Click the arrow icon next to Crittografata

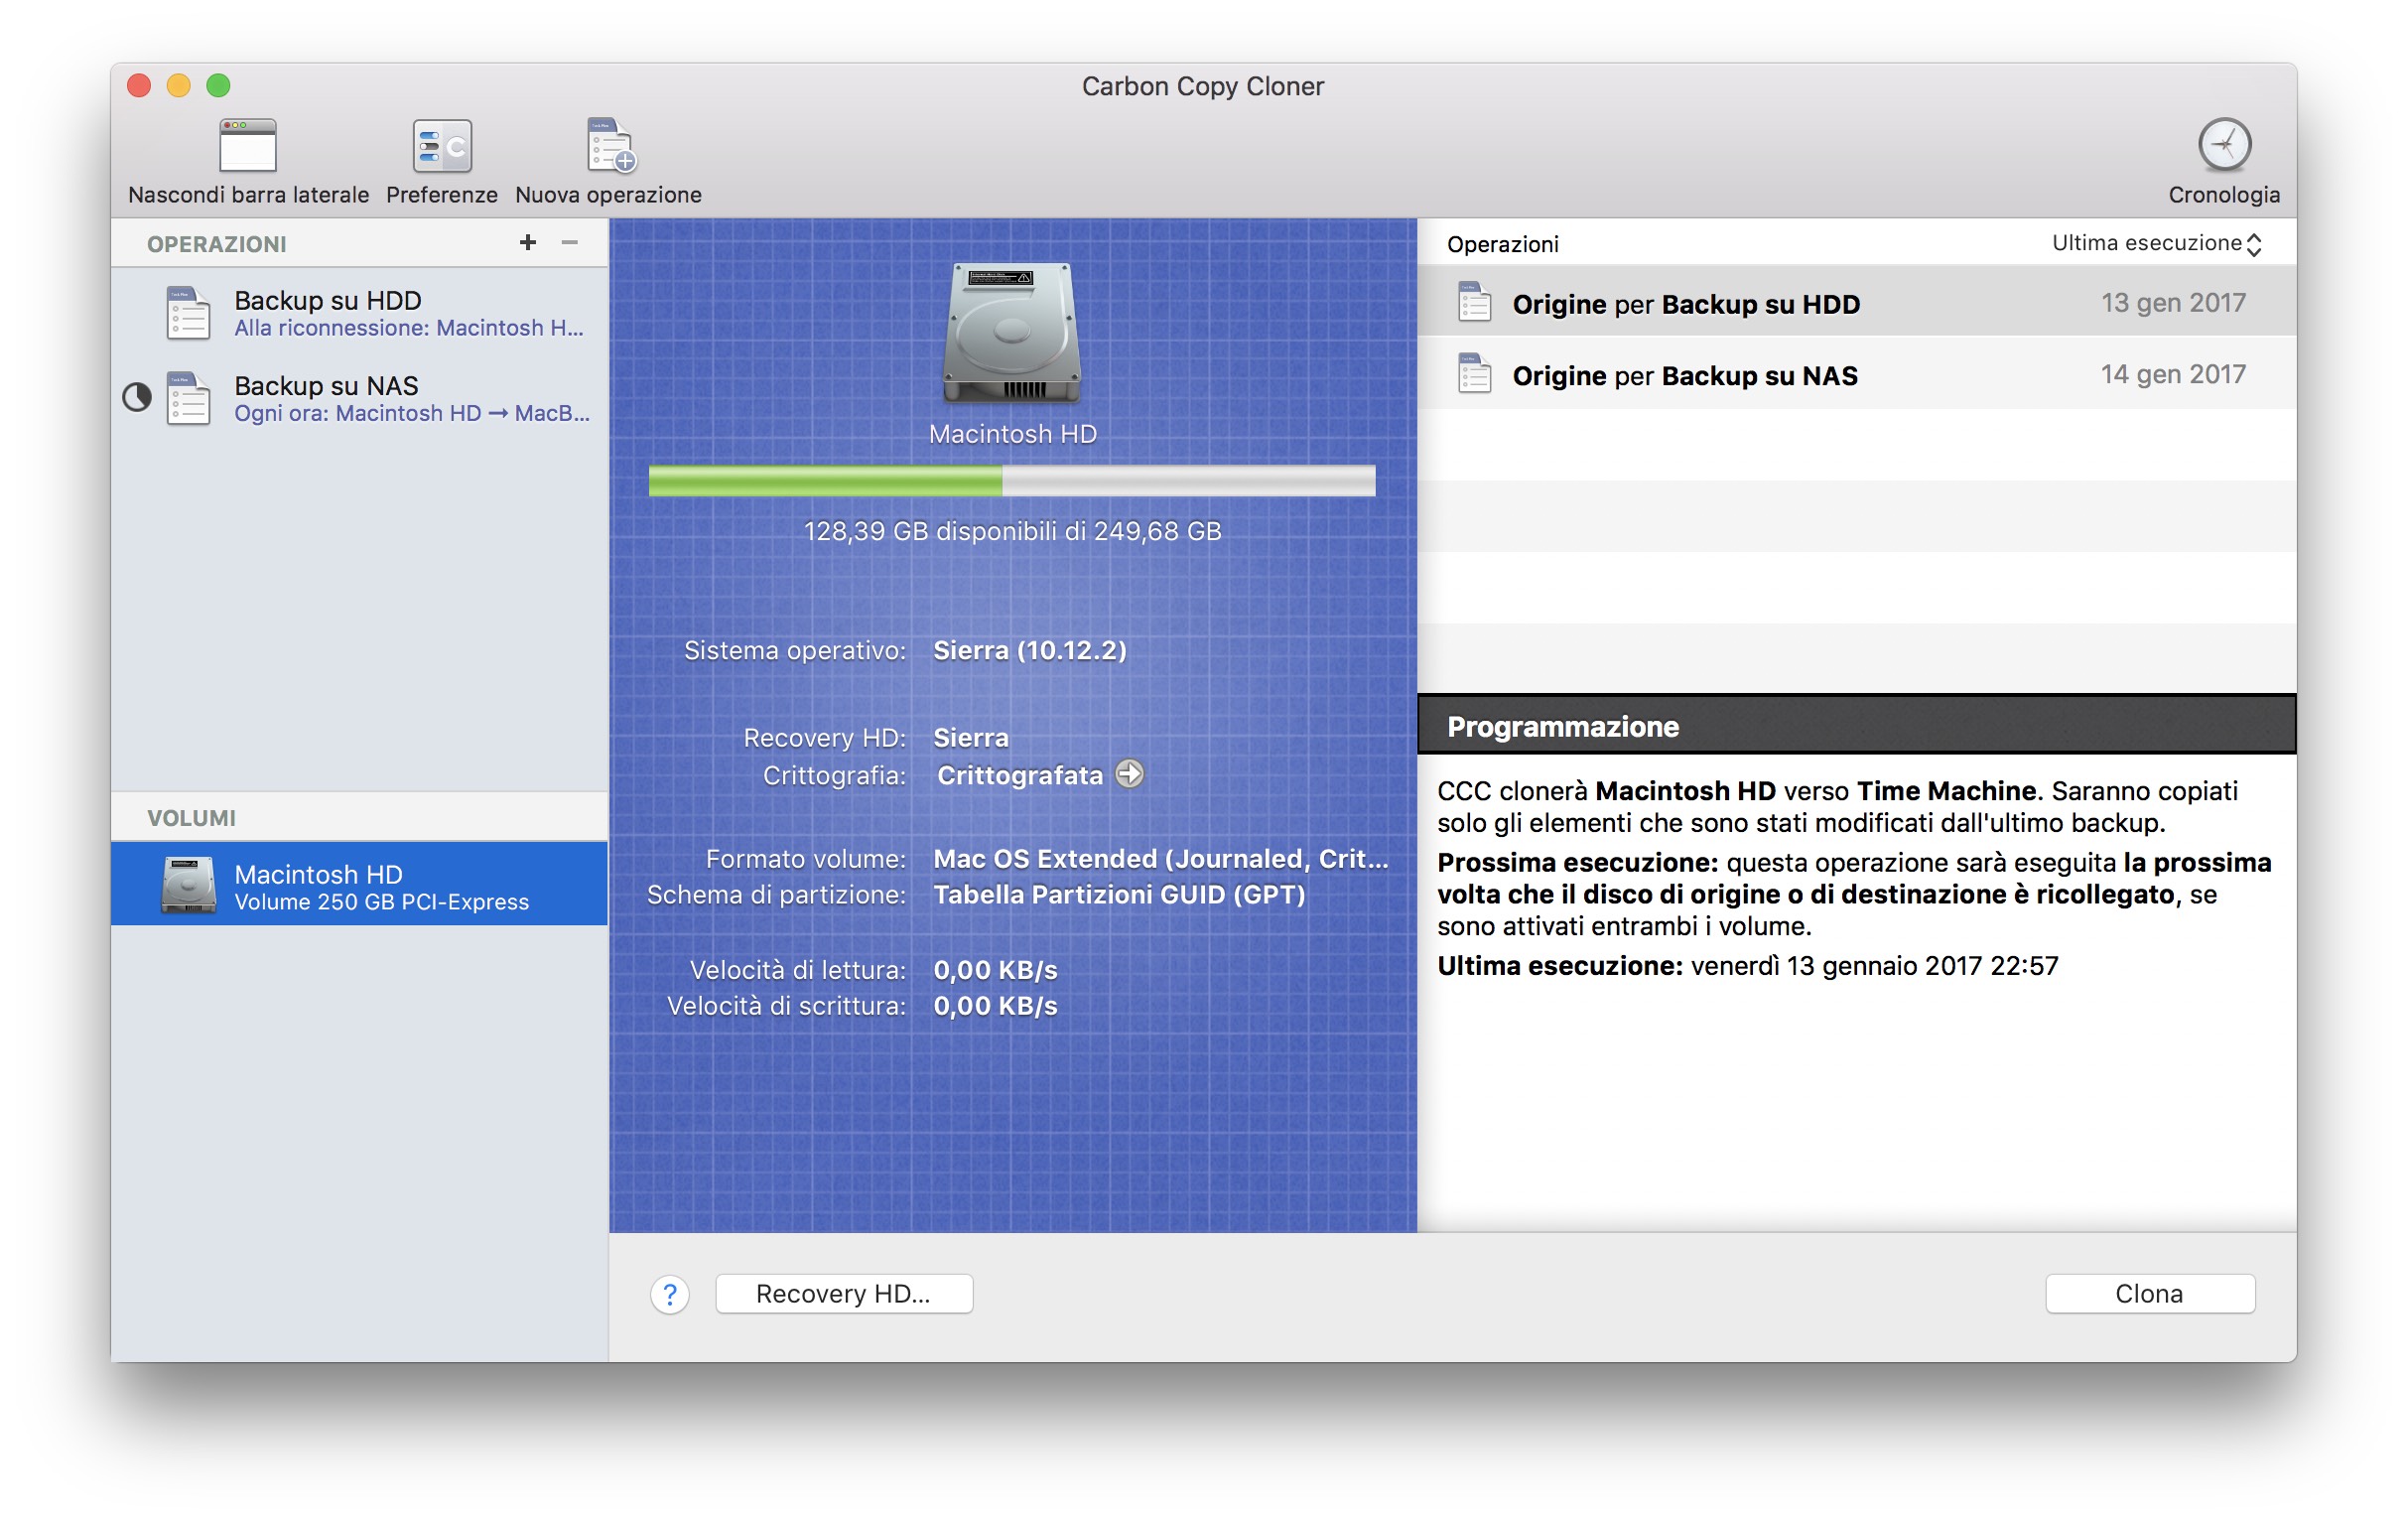1130,774
